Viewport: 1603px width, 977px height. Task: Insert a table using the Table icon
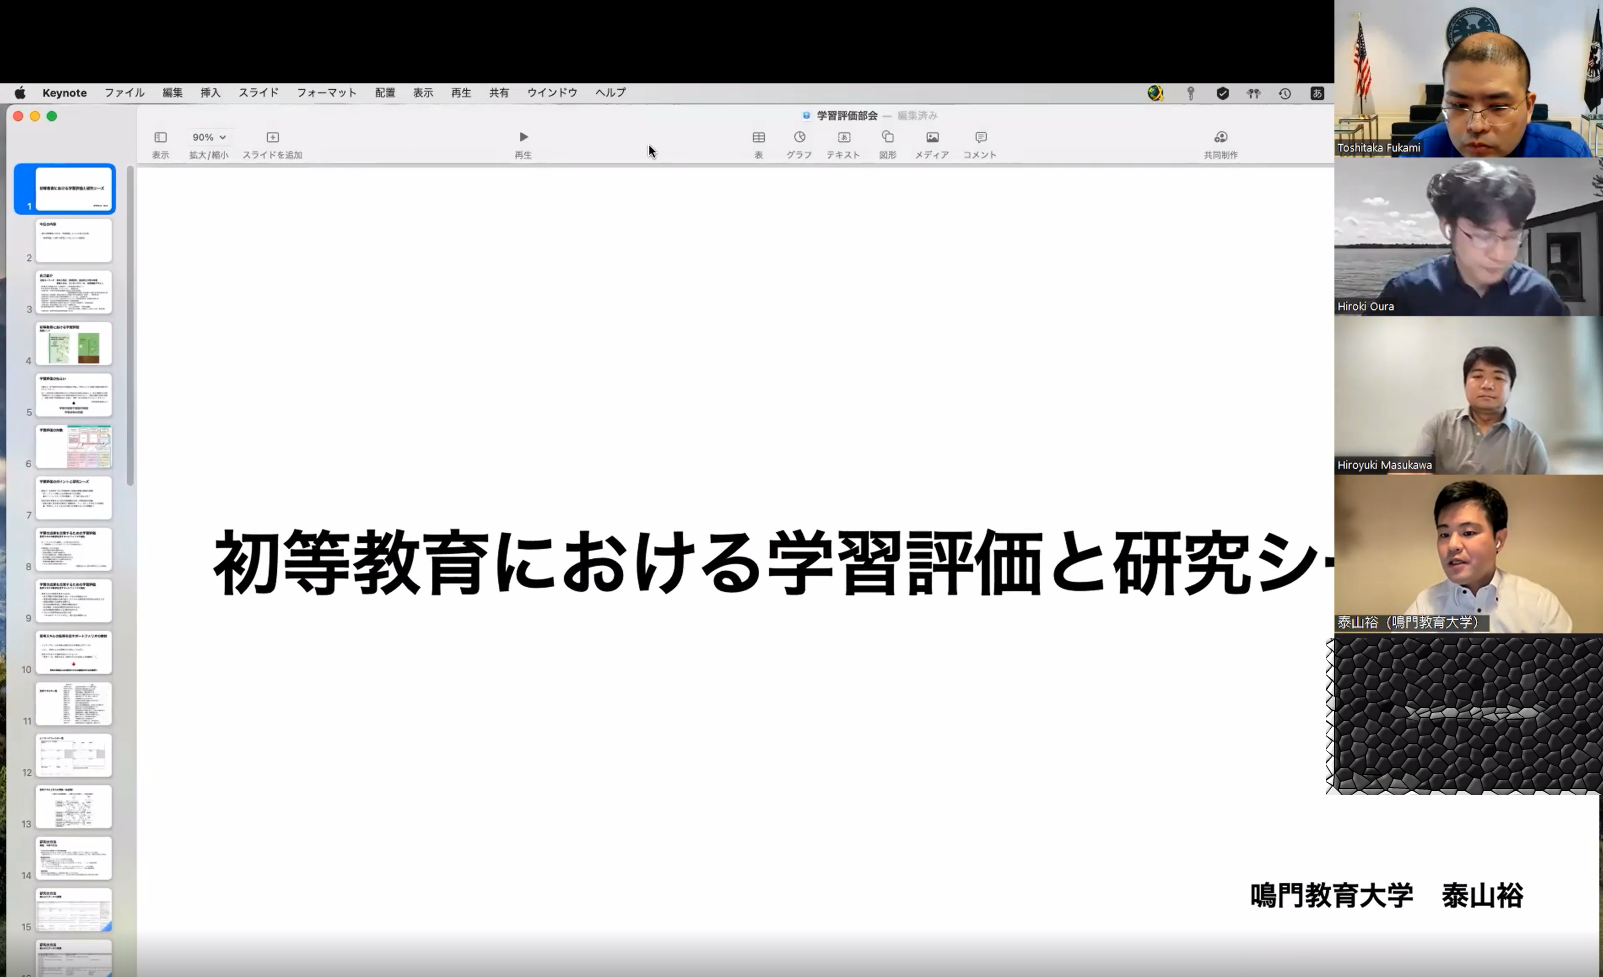pos(758,138)
